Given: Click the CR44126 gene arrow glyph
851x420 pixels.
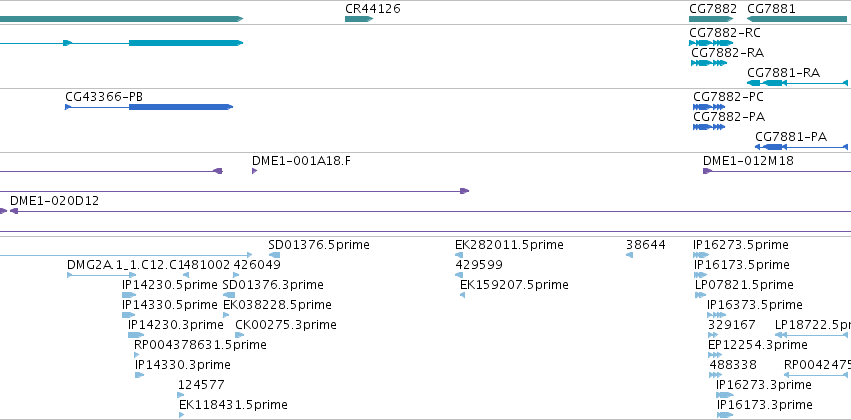Looking at the screenshot, I should (359, 19).
